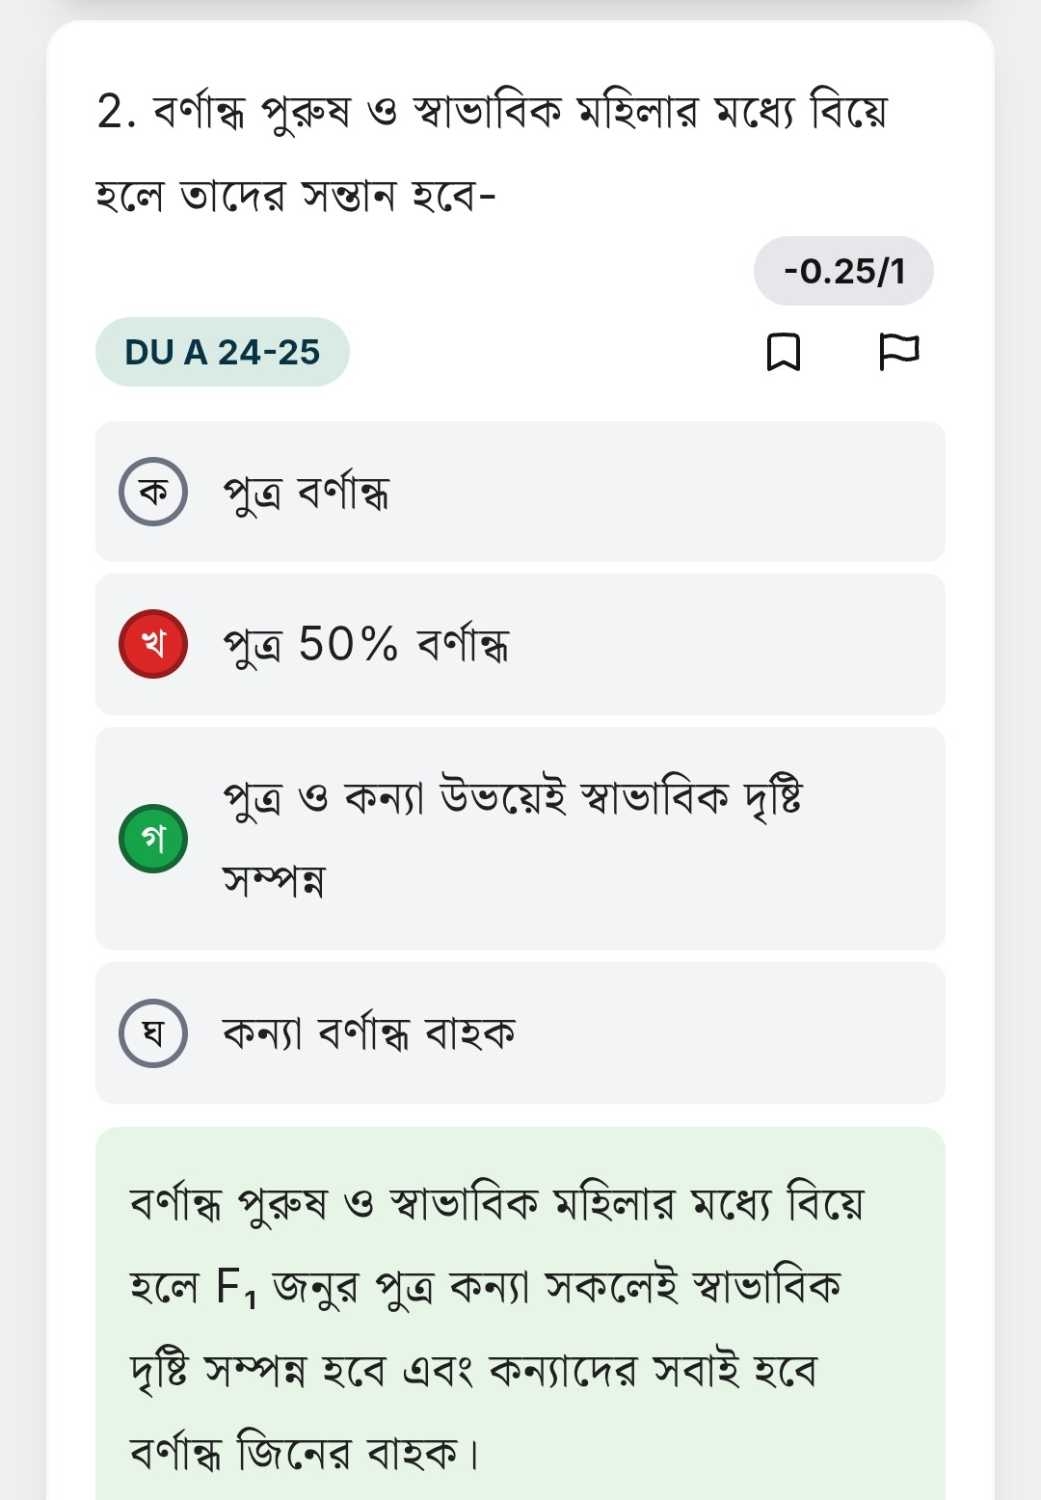Viewport: 1041px width, 1500px height.
Task: Tap the answer text "পুত্র বর্ণান্ধ"
Action: coord(306,492)
